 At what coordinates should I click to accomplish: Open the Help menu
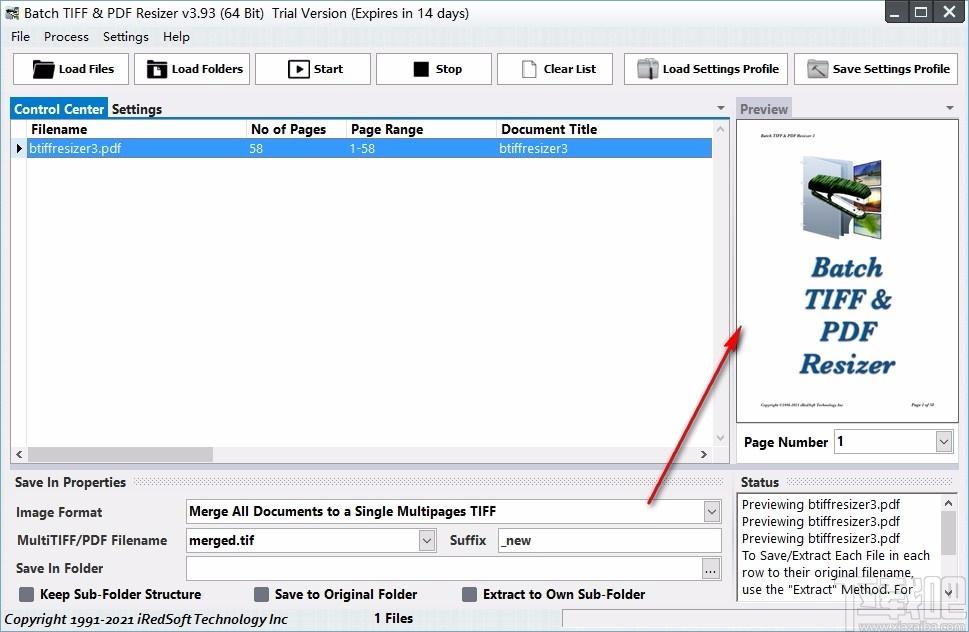pyautogui.click(x=176, y=37)
